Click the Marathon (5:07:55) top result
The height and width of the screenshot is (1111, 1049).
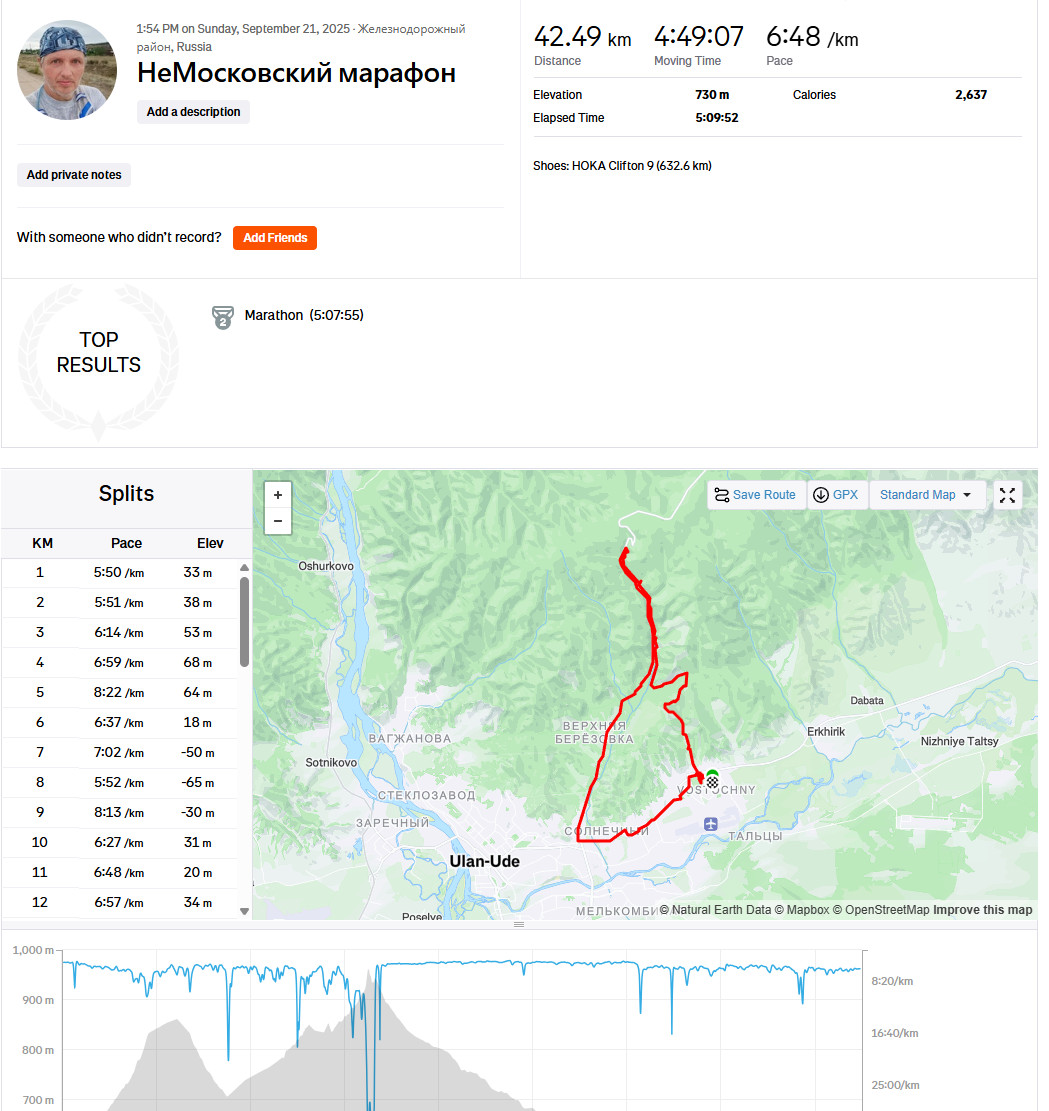303,315
